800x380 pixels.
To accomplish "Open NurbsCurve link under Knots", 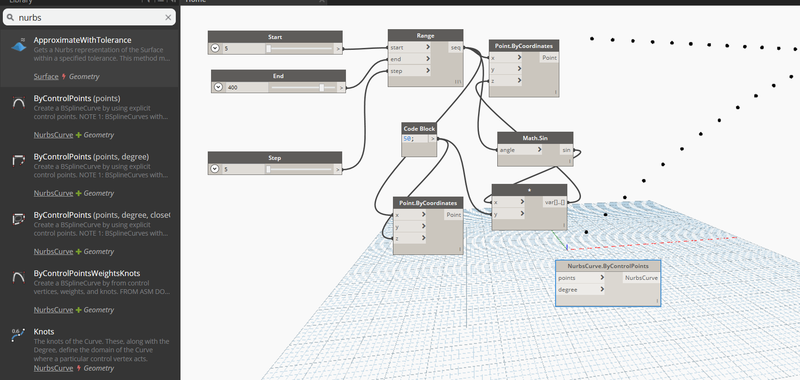I will coord(53,368).
